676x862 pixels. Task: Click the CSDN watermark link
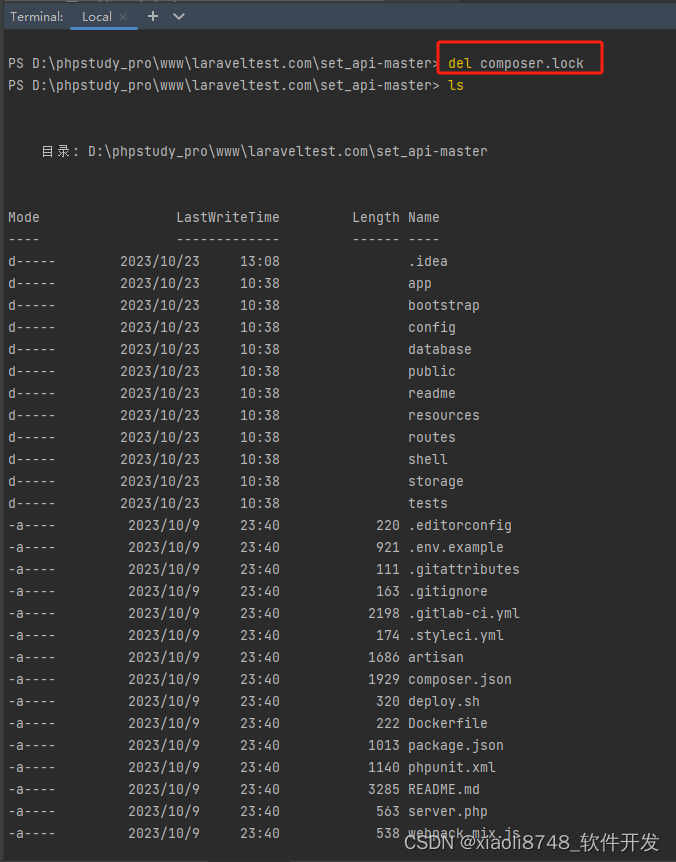[535, 843]
